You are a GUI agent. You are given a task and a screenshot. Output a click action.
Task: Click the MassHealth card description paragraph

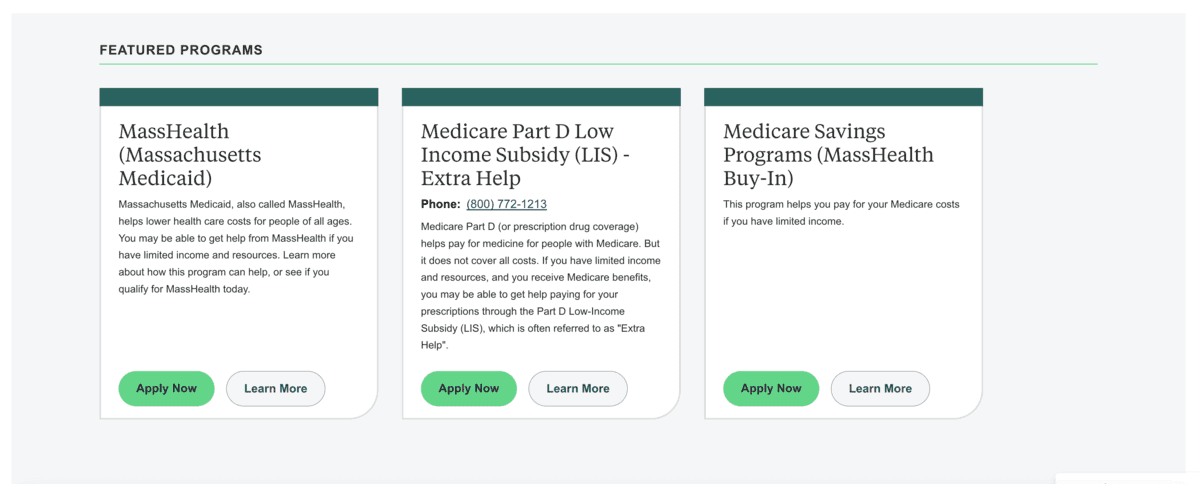[x=236, y=247]
